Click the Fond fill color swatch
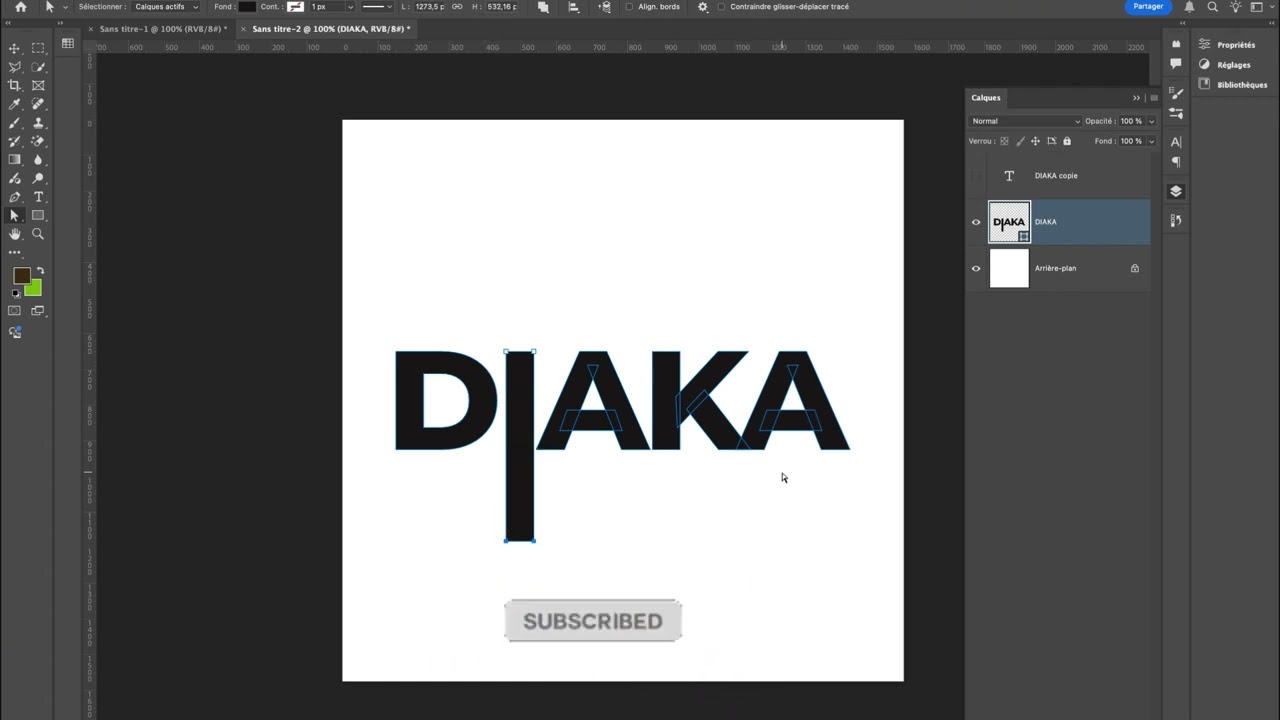This screenshot has width=1280, height=720. tap(247, 7)
